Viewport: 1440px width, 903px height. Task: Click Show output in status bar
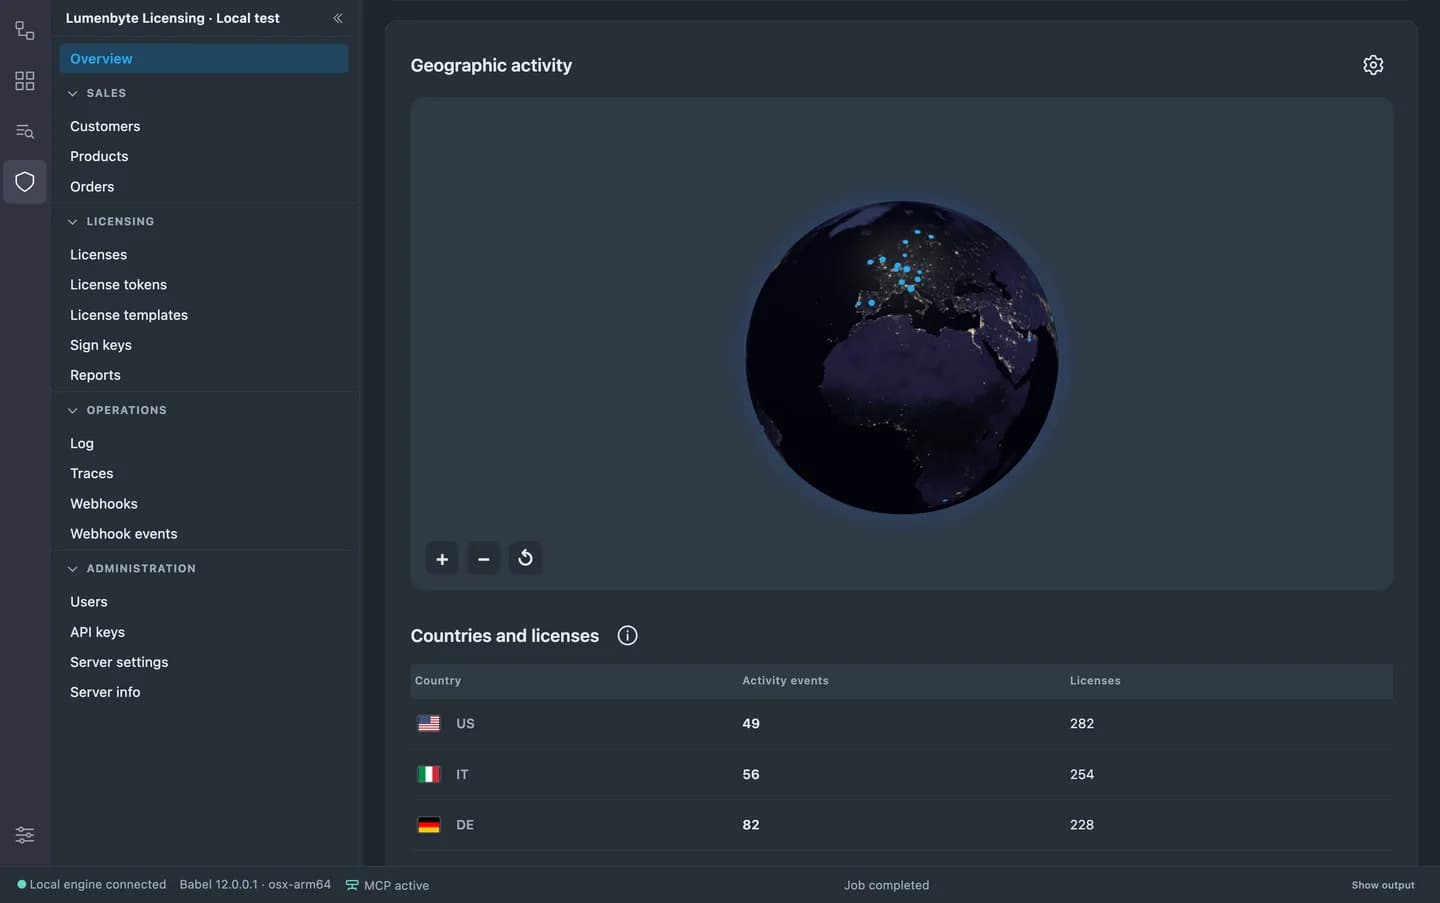[x=1383, y=885]
